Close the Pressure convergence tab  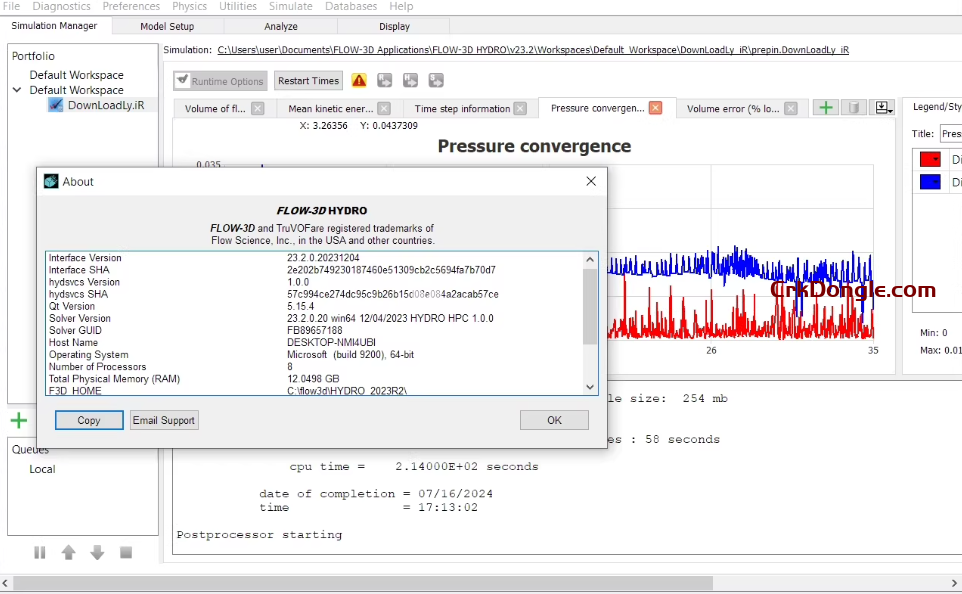click(655, 108)
